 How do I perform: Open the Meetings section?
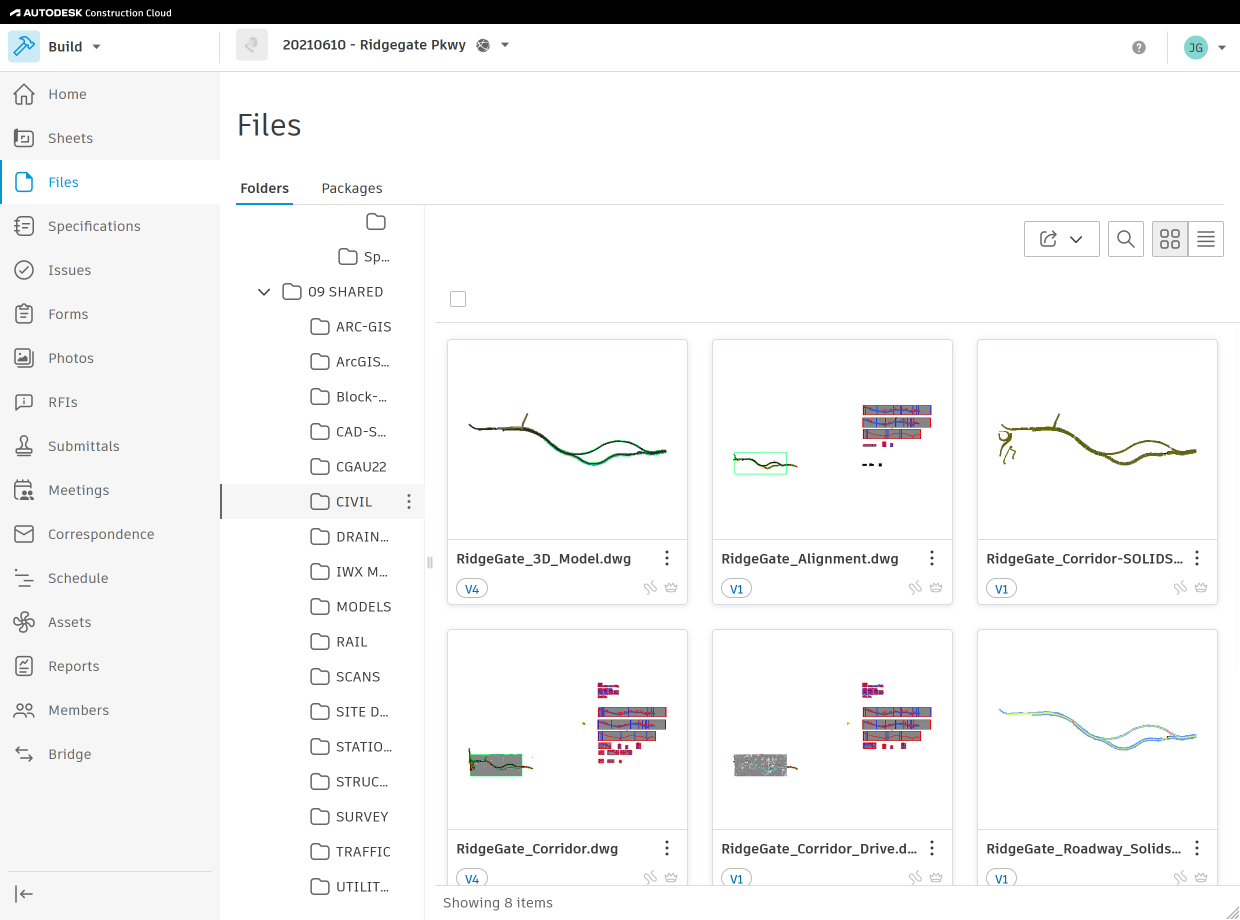pos(110,490)
